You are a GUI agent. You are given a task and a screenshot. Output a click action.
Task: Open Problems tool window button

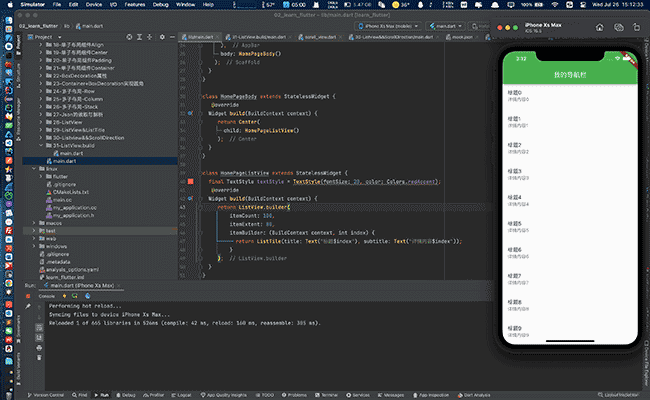tap(294, 395)
